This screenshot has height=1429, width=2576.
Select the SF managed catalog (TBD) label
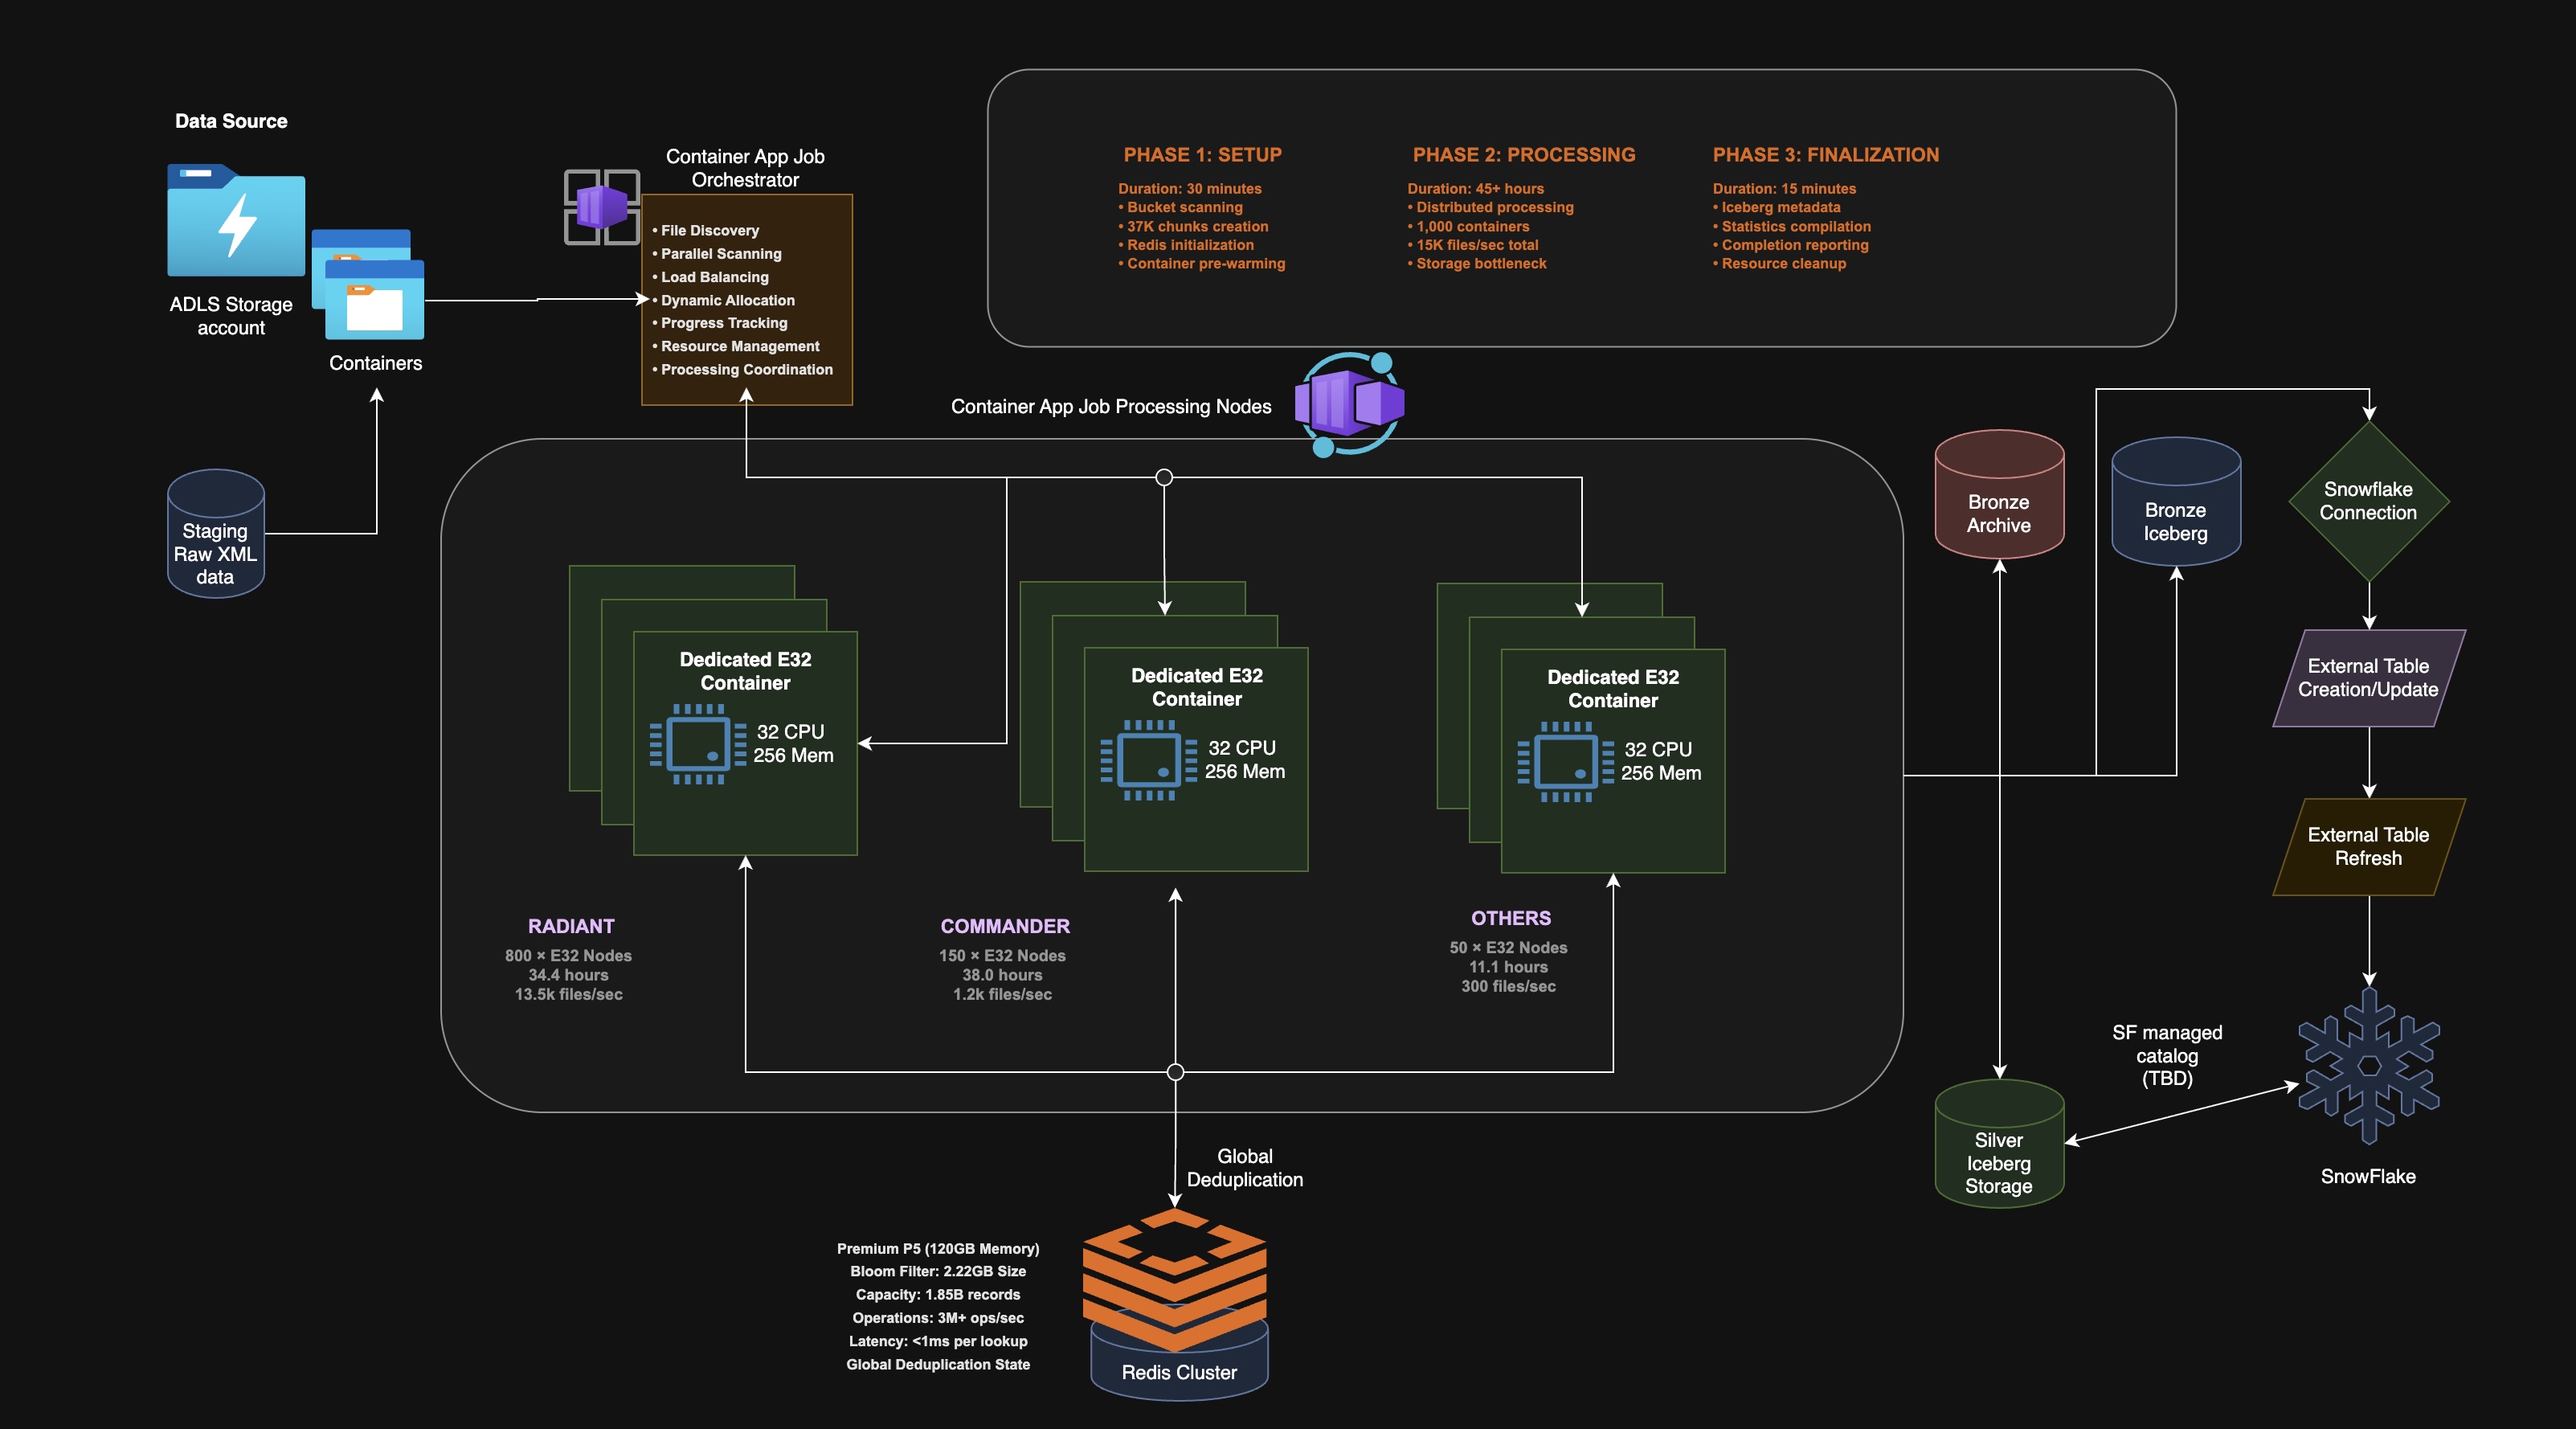point(2167,1055)
